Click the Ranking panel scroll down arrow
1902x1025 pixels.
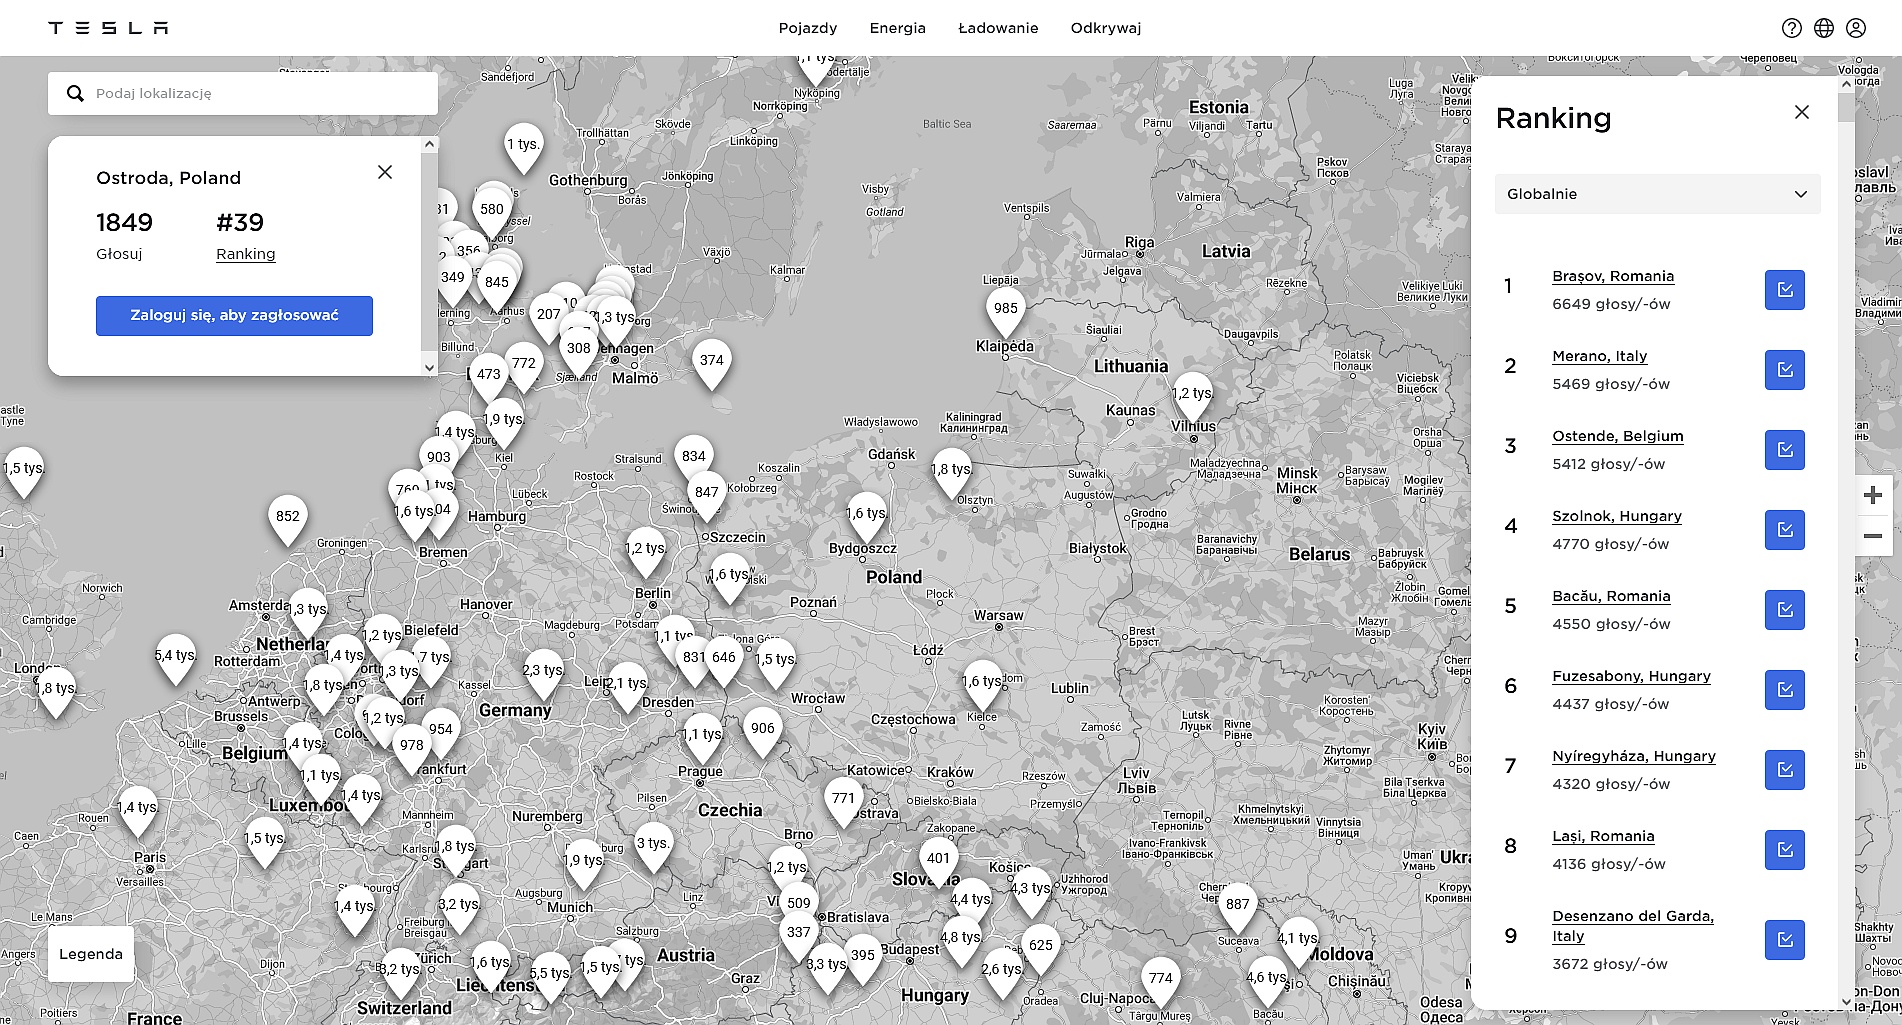(x=1846, y=1000)
